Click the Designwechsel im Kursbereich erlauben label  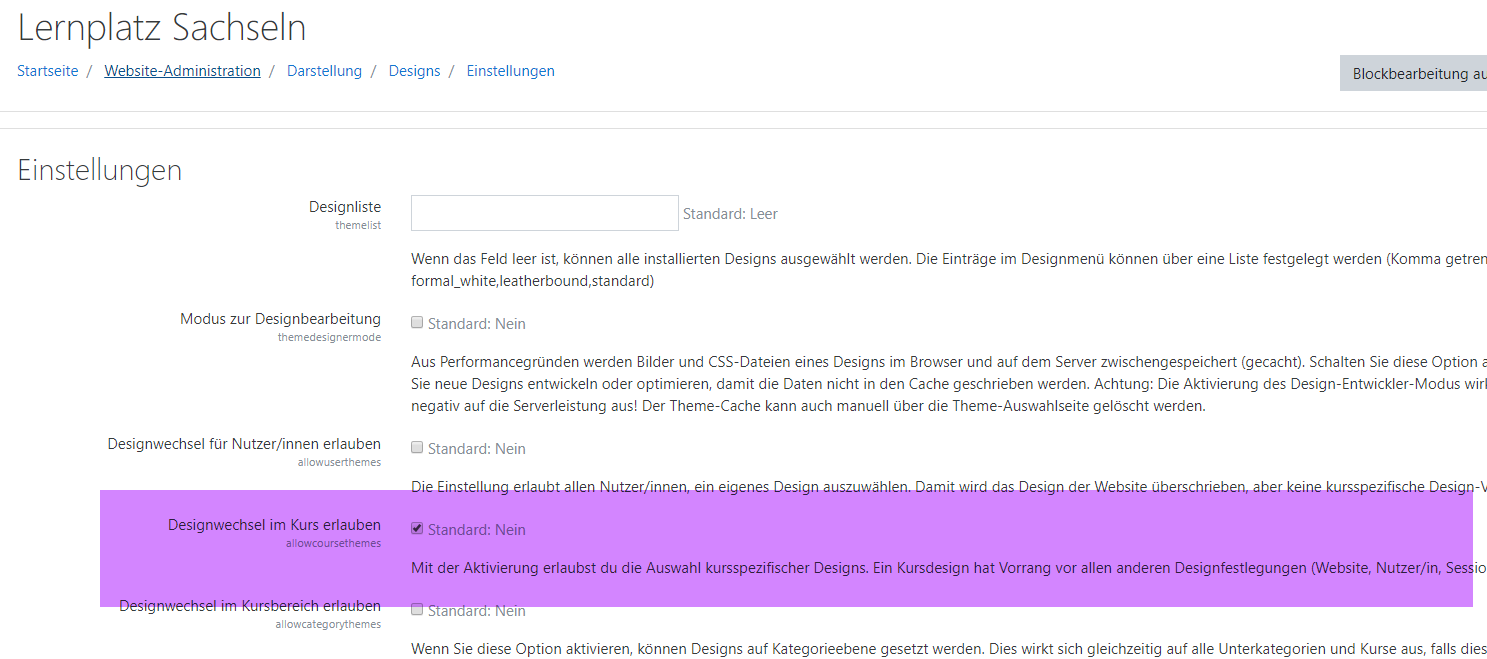249,606
